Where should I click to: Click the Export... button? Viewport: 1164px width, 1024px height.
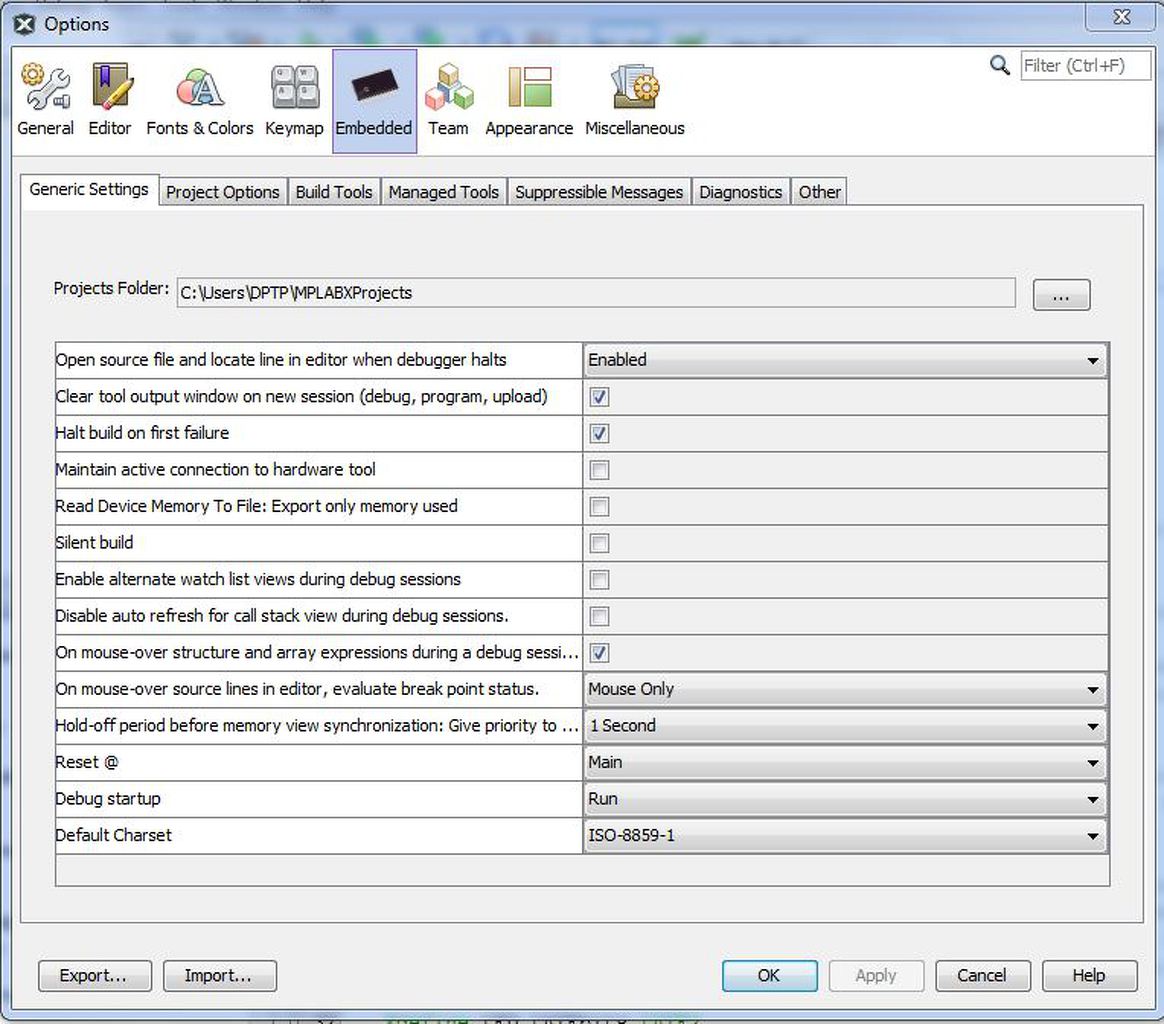(x=94, y=976)
